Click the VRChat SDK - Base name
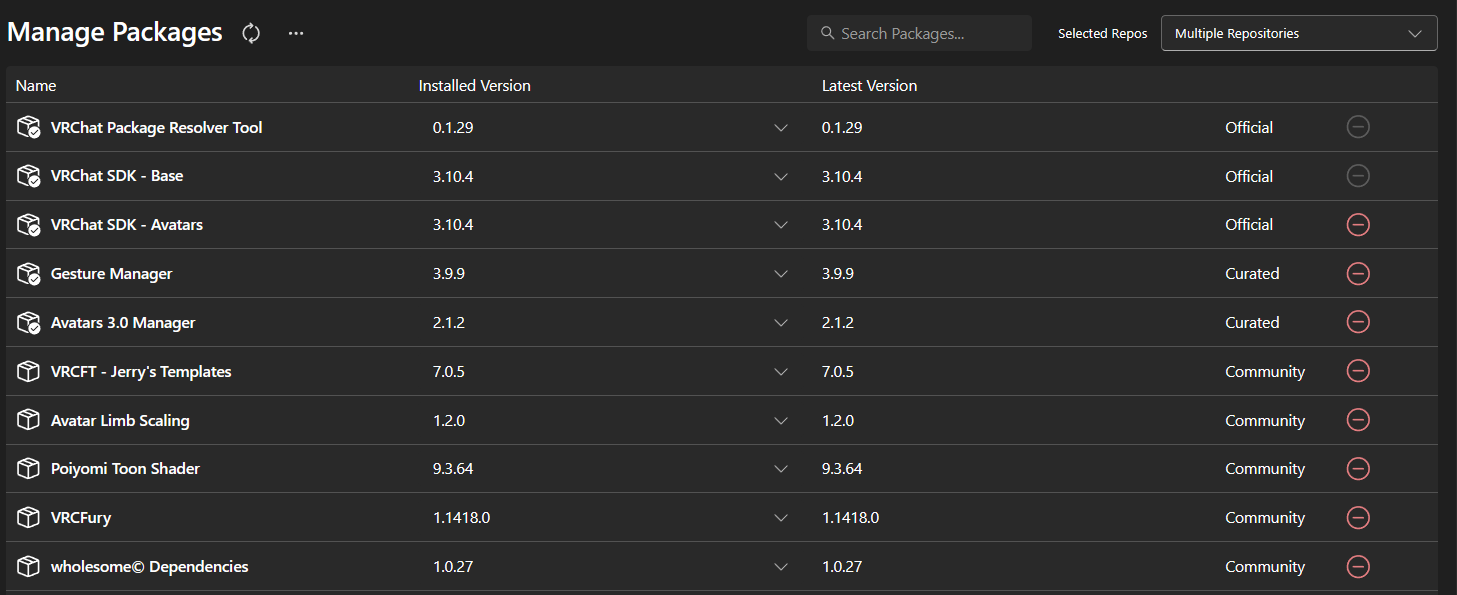1457x595 pixels. 117,176
